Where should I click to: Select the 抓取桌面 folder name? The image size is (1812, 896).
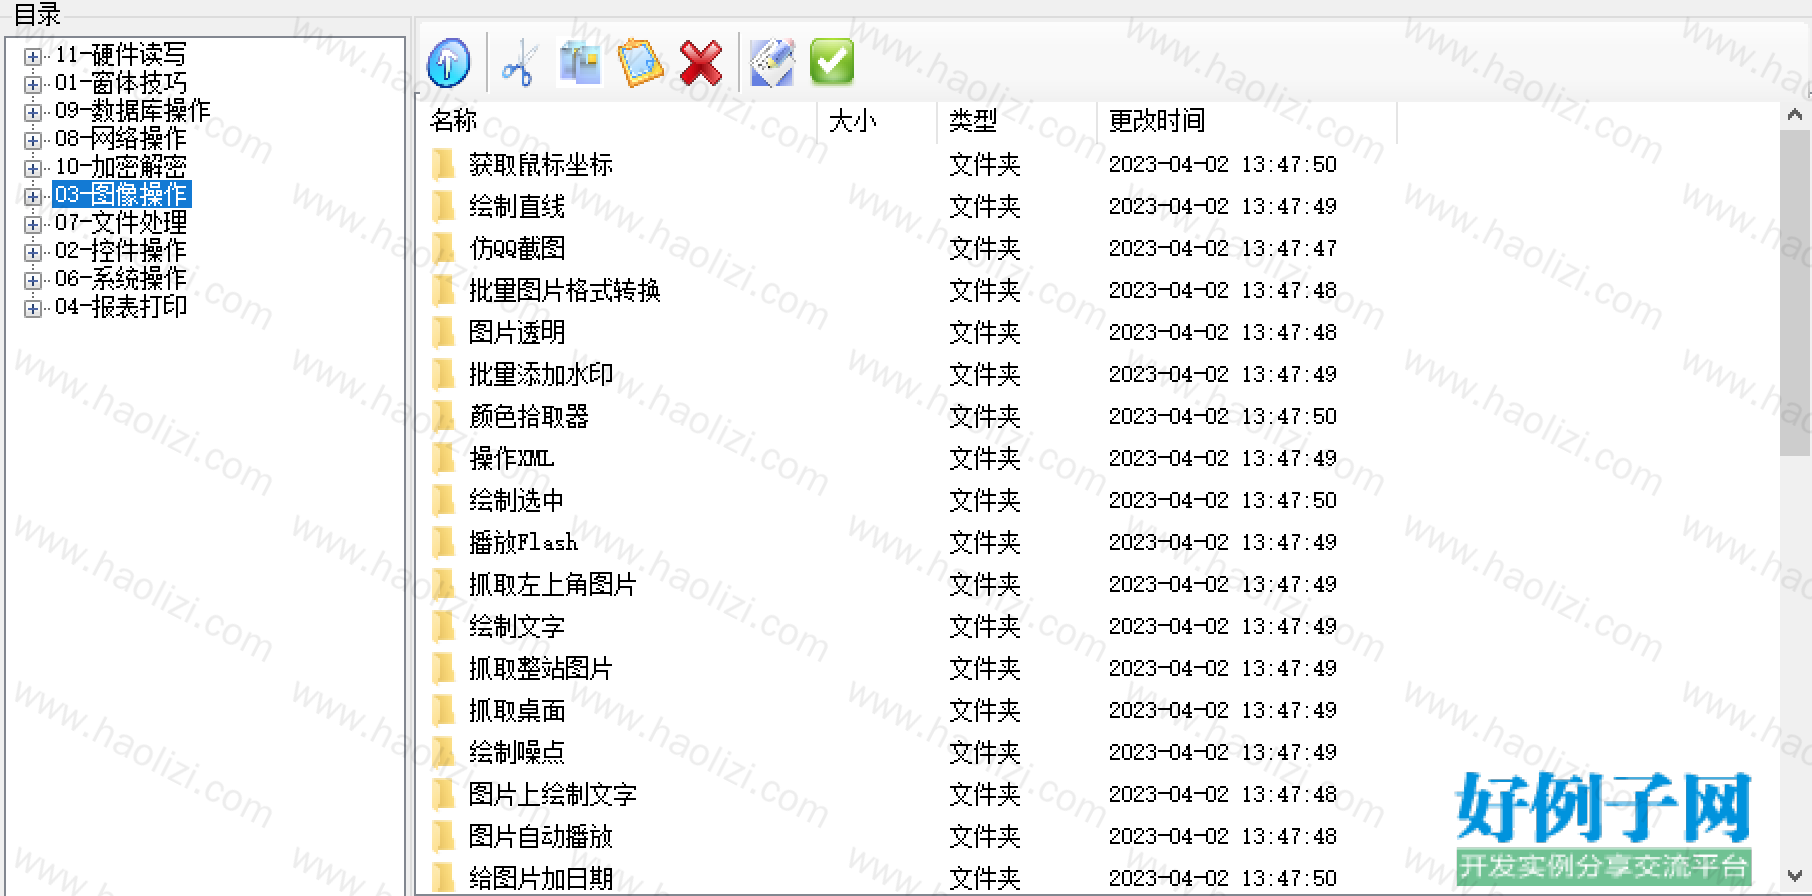(x=517, y=710)
